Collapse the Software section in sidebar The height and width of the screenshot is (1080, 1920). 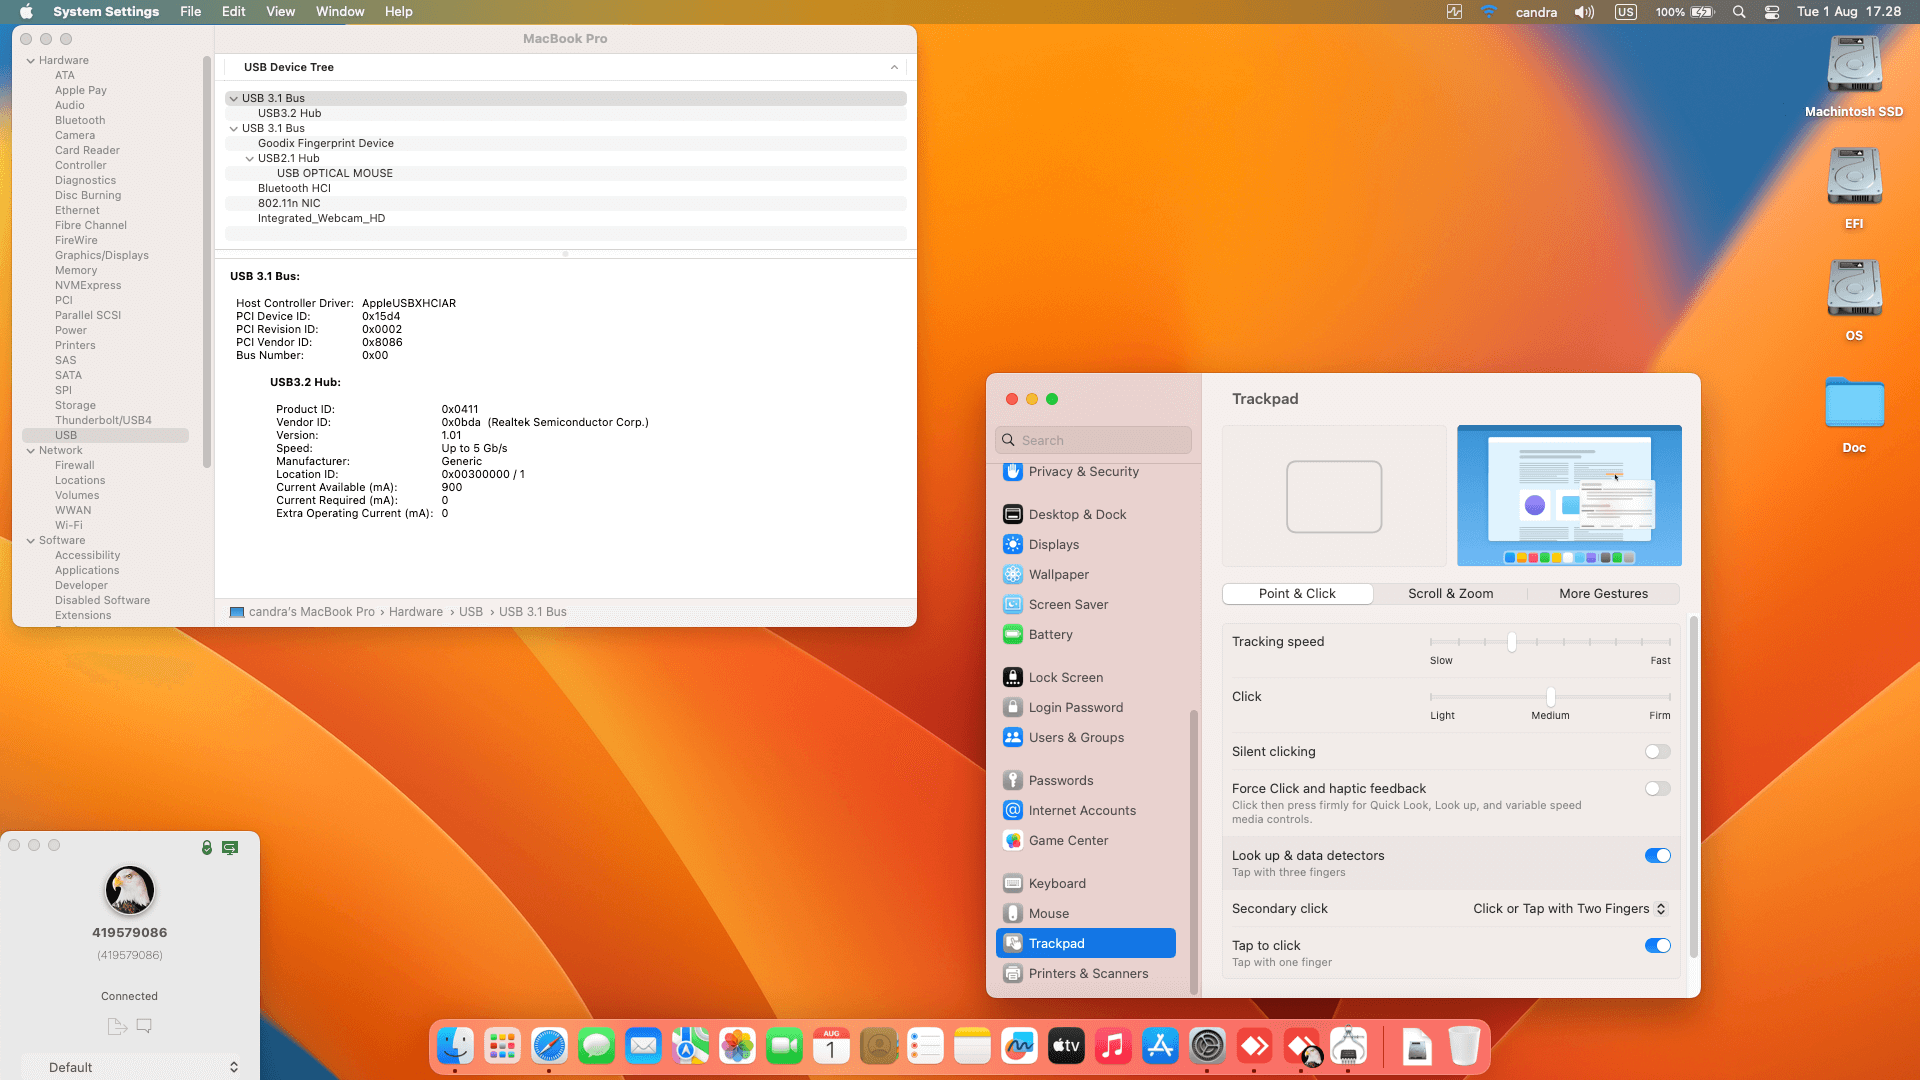coord(31,541)
